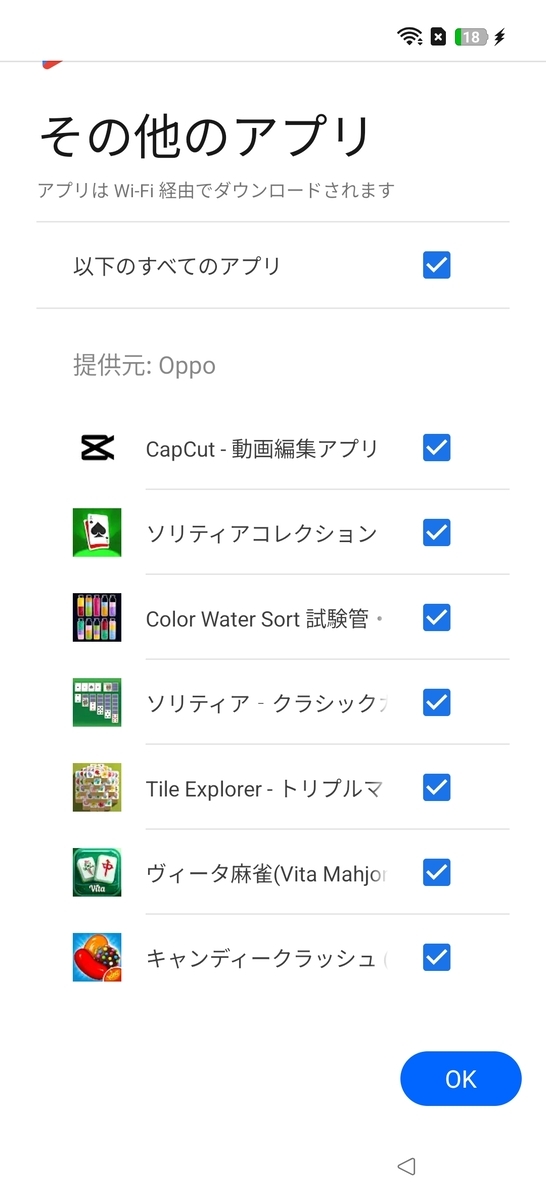The width and height of the screenshot is (546, 1200).
Task: Tap the classic Solitaire card table icon
Action: [x=97, y=703]
